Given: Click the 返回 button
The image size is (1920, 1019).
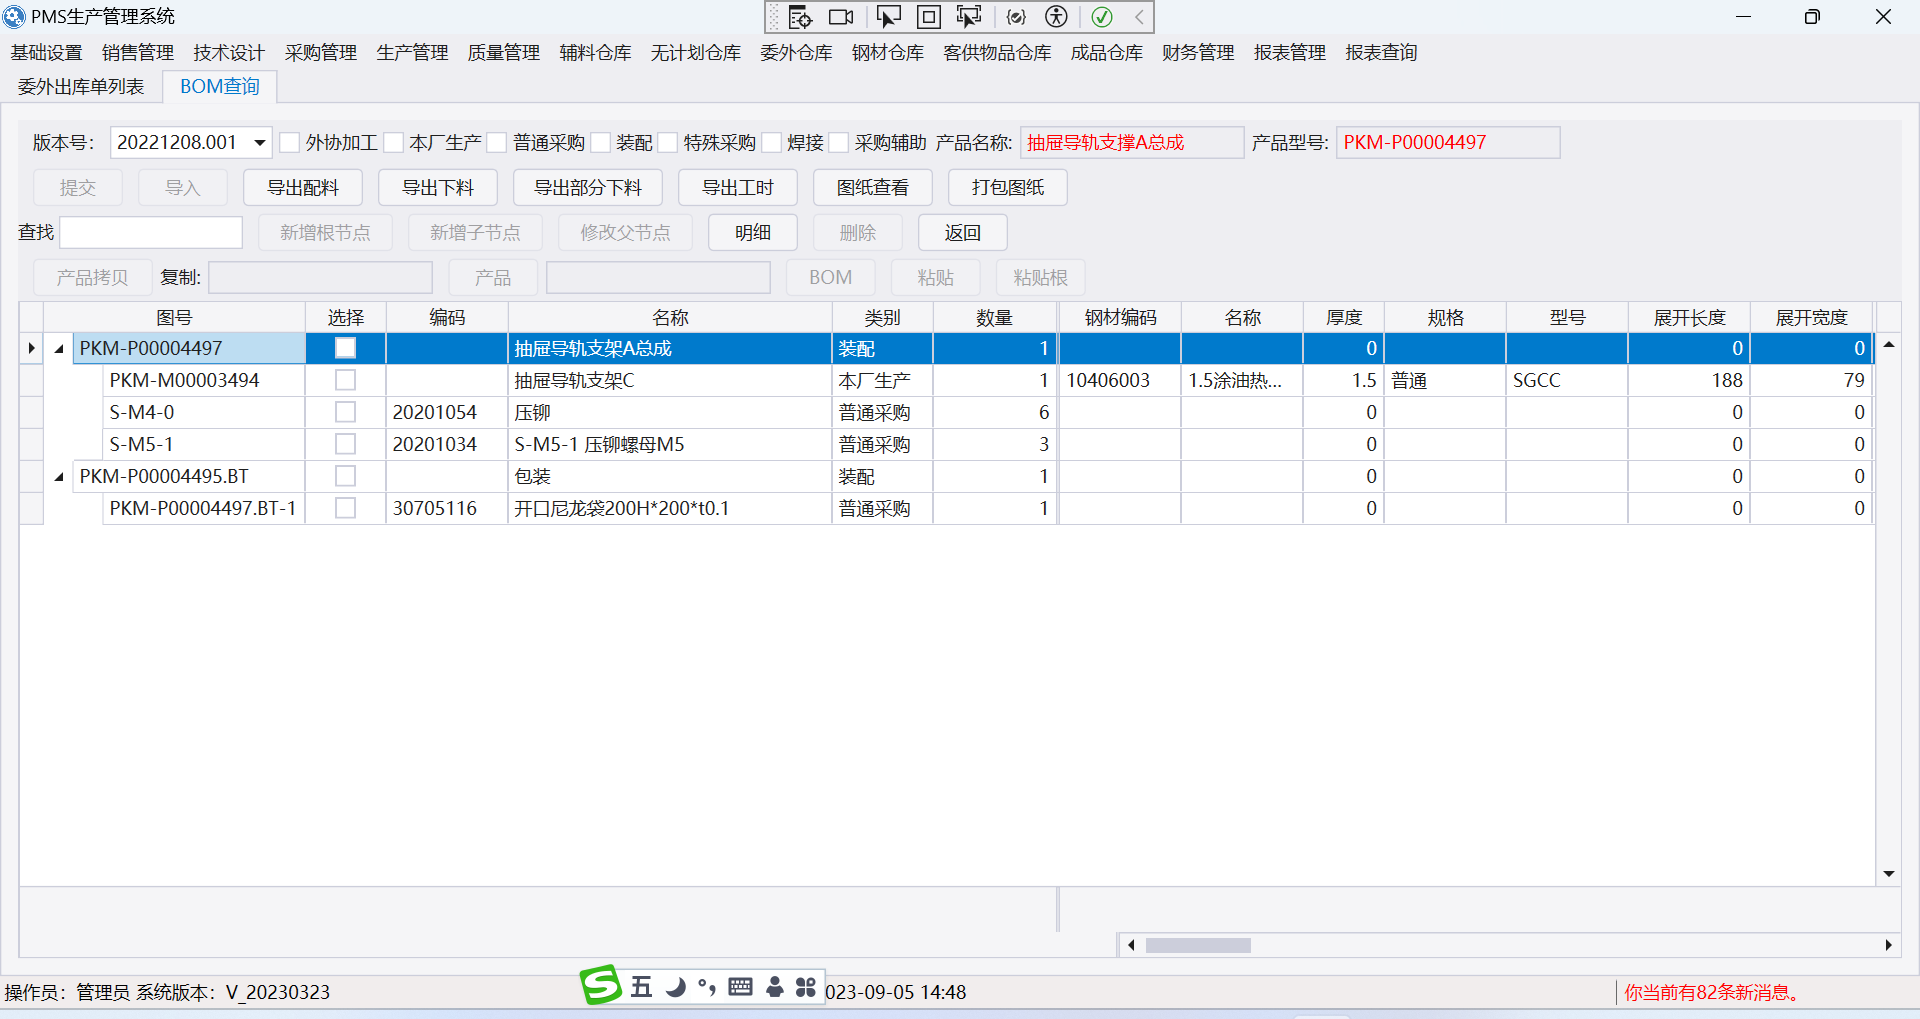Looking at the screenshot, I should (x=963, y=233).
